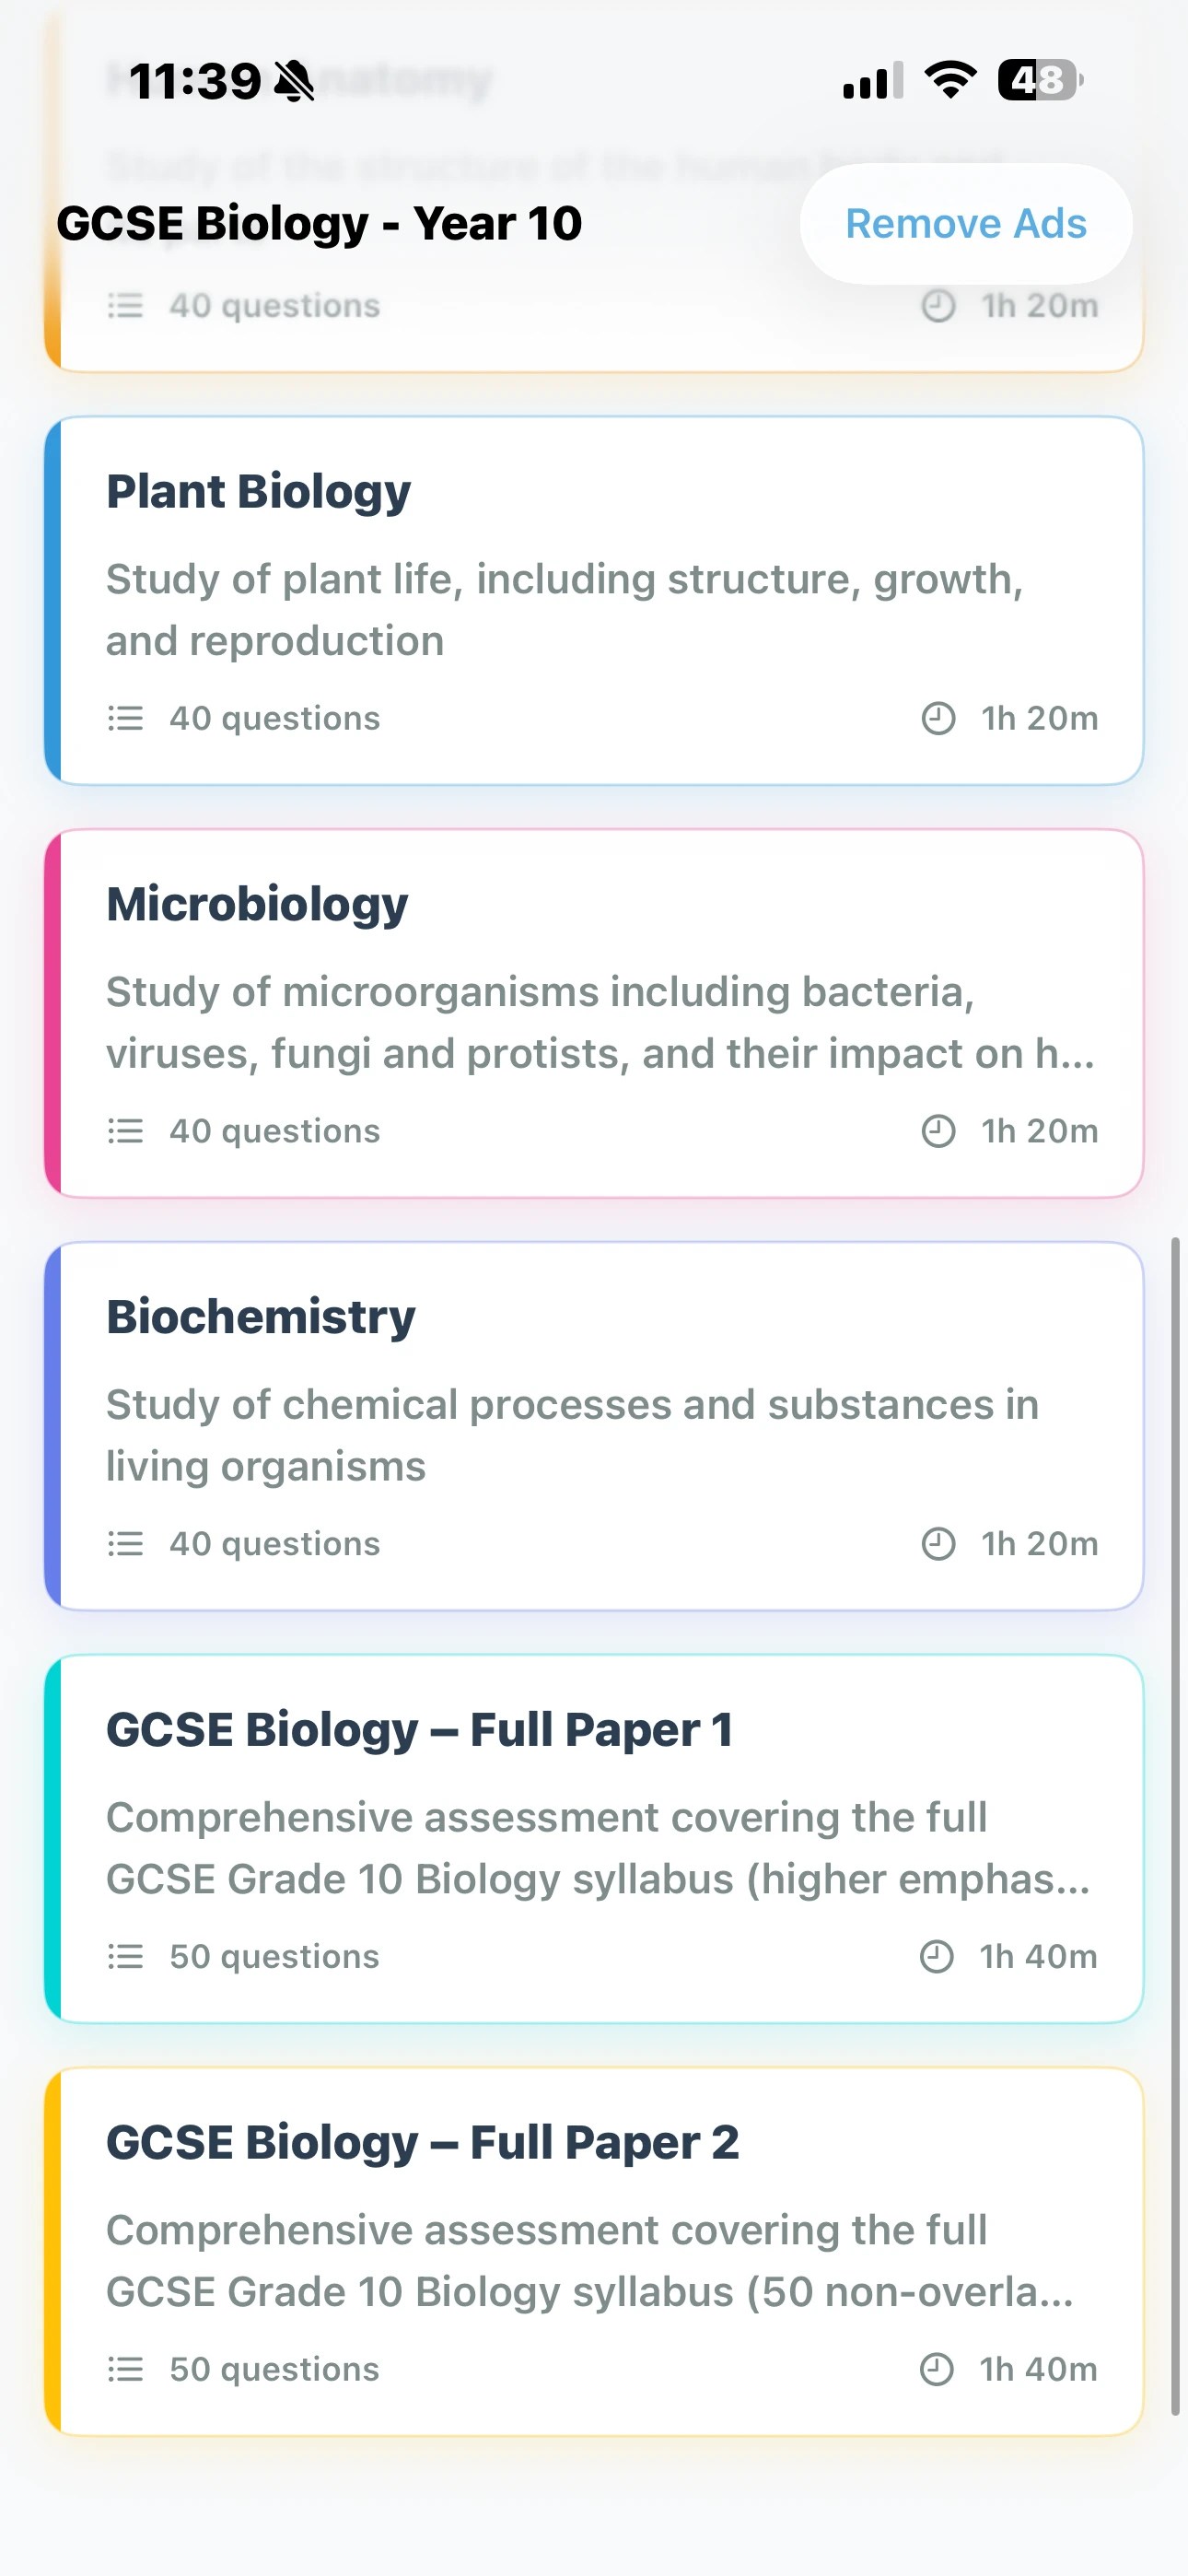
Task: Tap the Remove Ads button
Action: 965,224
